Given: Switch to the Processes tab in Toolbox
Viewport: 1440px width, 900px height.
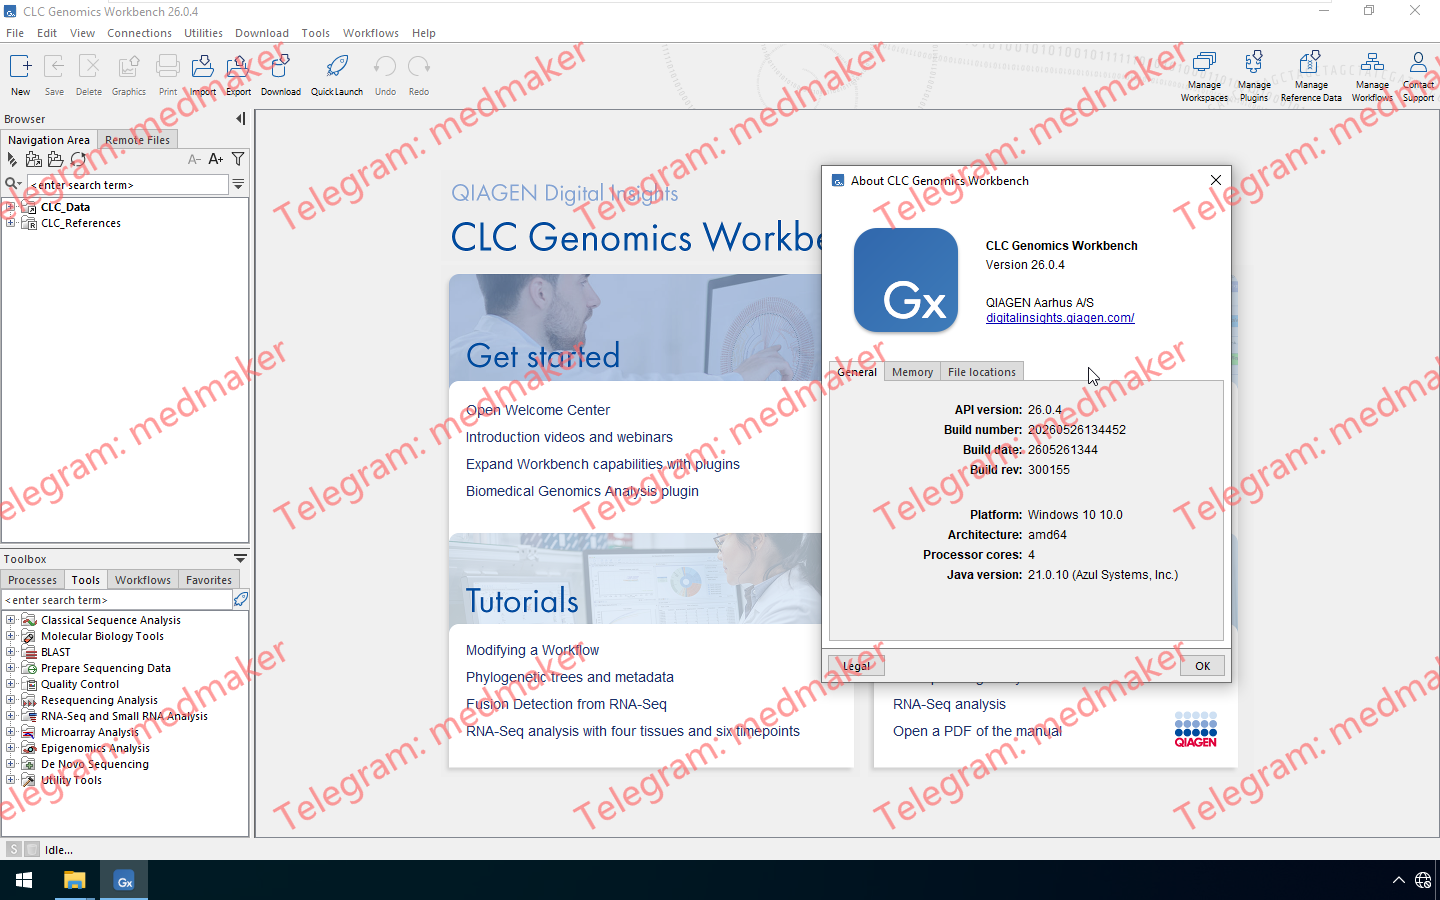Looking at the screenshot, I should (32, 580).
